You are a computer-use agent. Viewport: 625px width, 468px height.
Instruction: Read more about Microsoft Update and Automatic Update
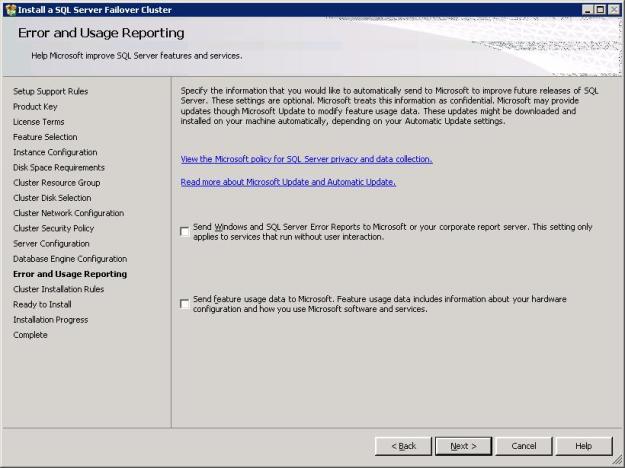[288, 182]
